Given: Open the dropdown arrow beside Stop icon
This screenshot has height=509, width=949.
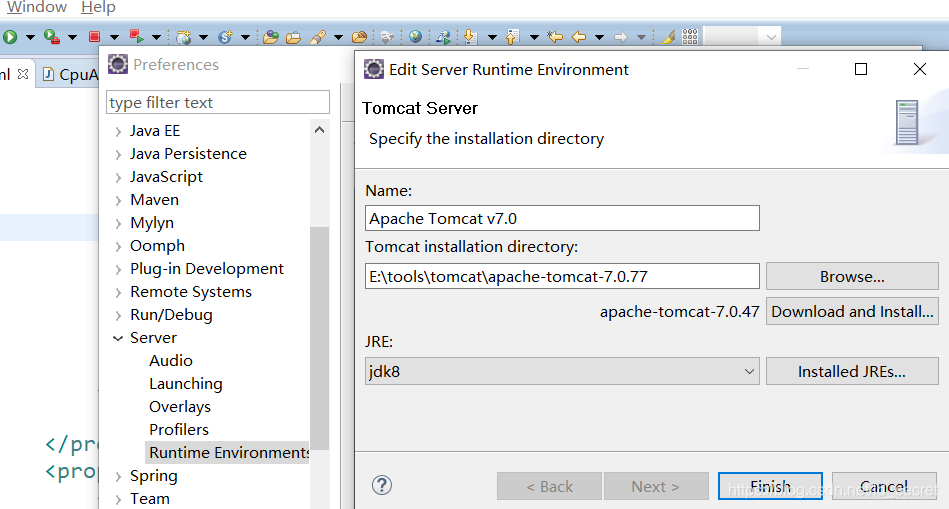Looking at the screenshot, I should click(114, 38).
